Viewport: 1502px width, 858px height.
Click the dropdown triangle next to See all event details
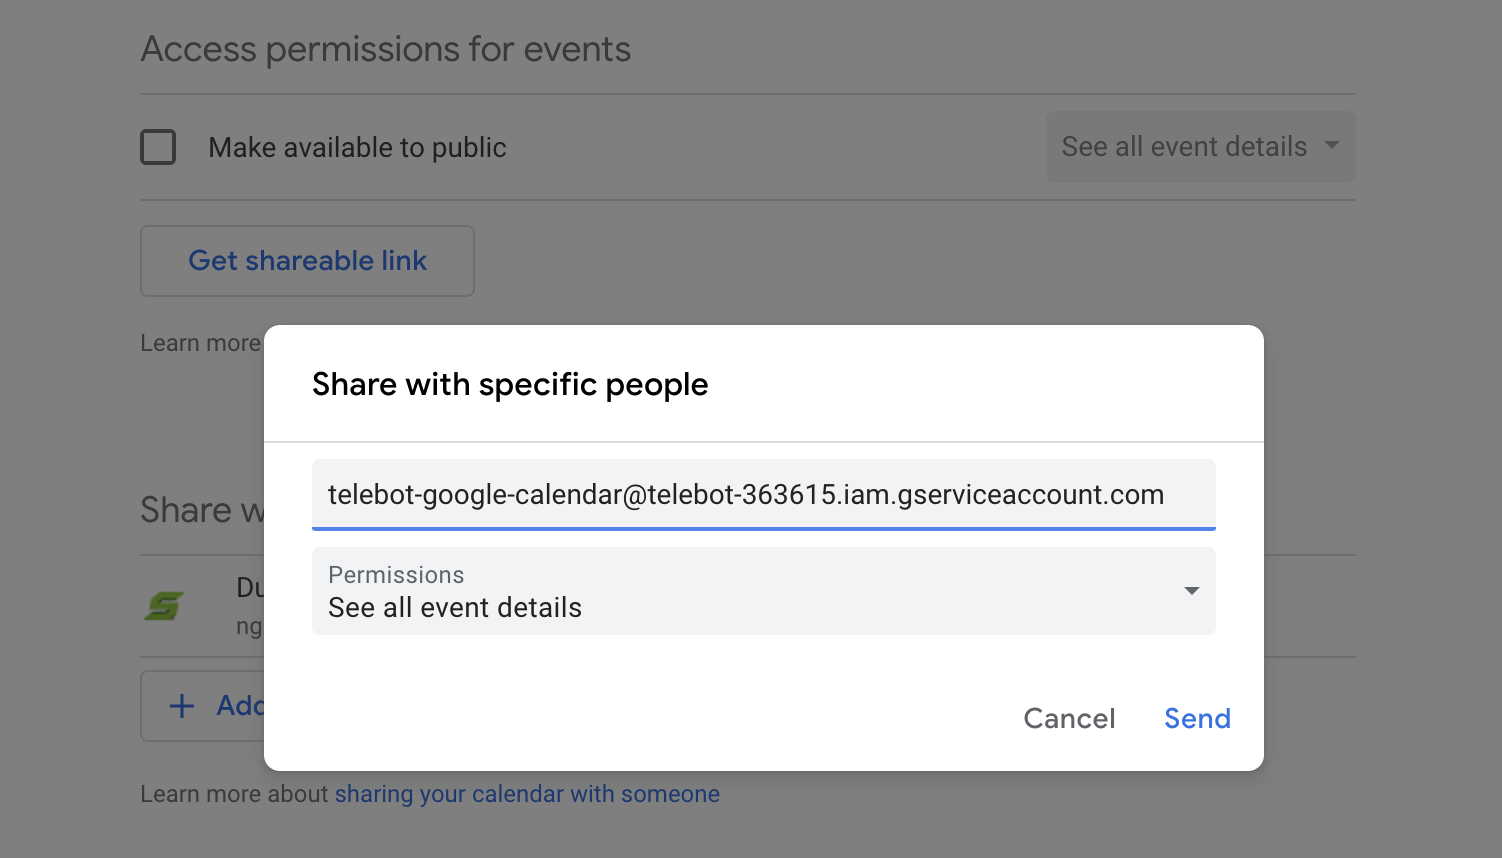(x=1331, y=146)
